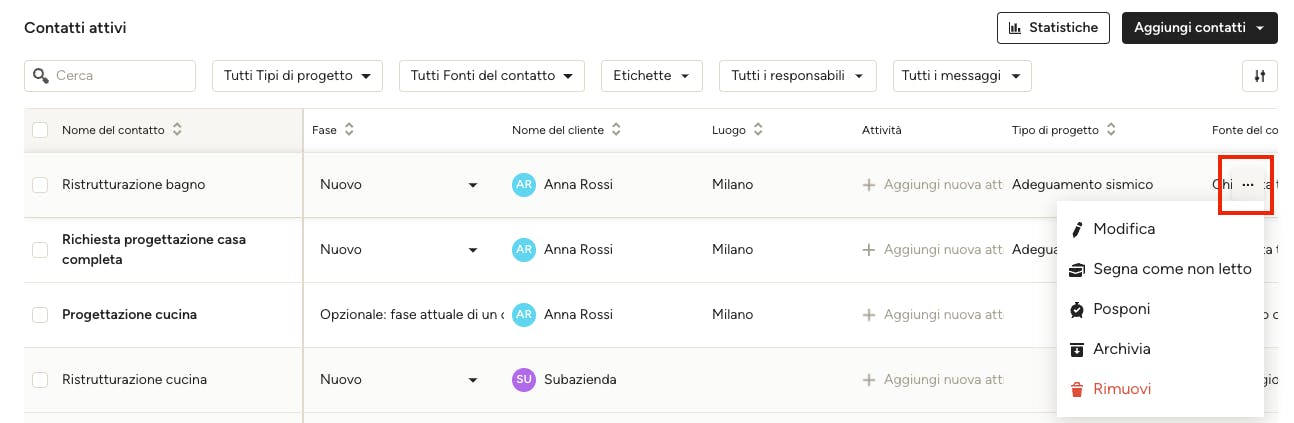
Task: Open Fase dropdown for Ristrutturazione bagno
Action: pyautogui.click(x=472, y=185)
